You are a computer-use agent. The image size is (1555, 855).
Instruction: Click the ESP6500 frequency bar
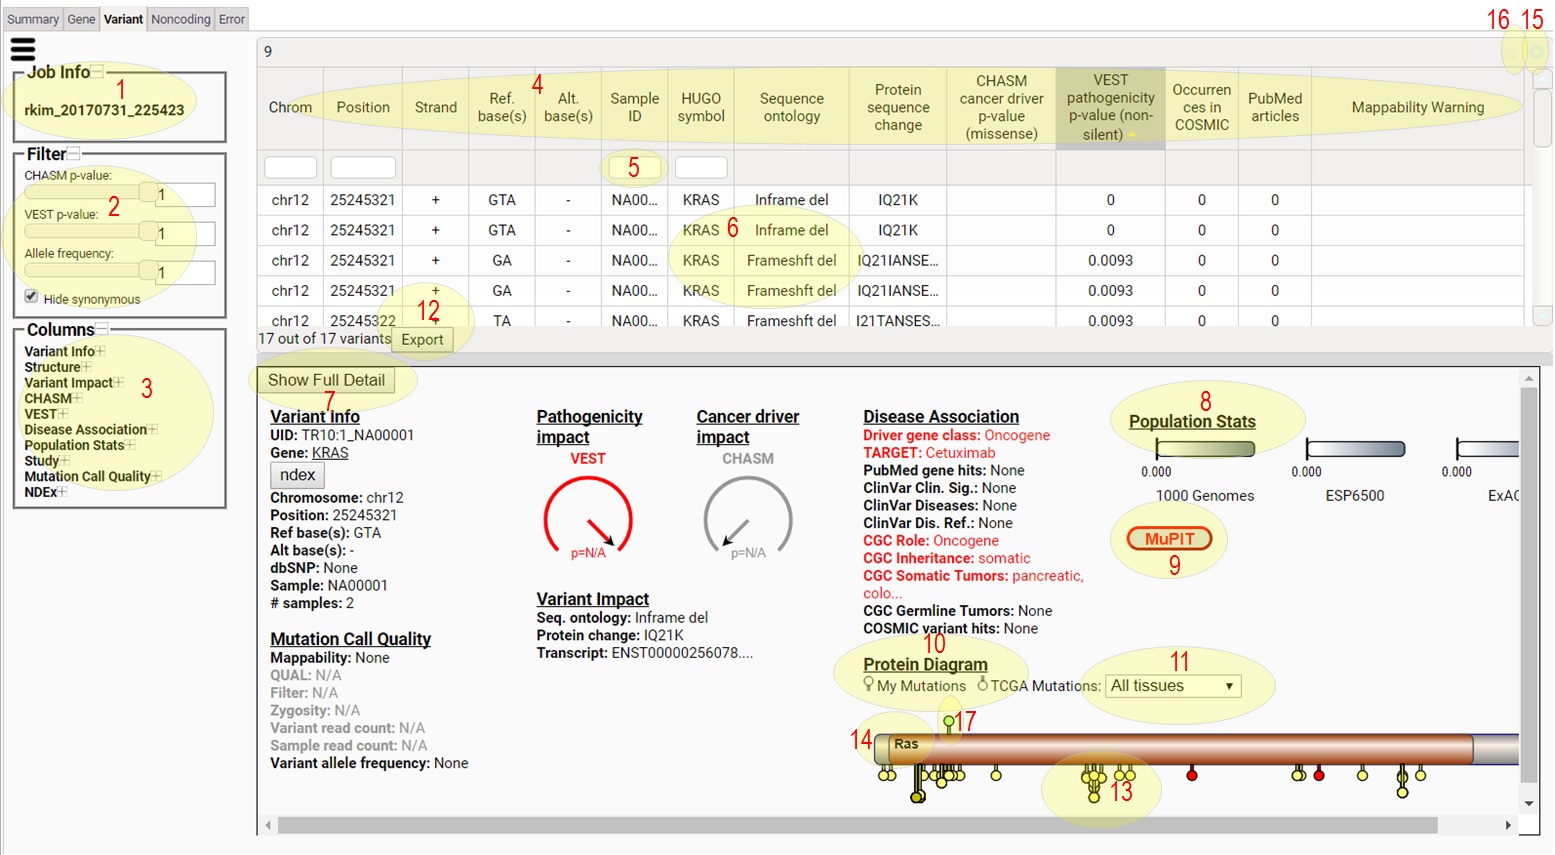[x=1355, y=449]
